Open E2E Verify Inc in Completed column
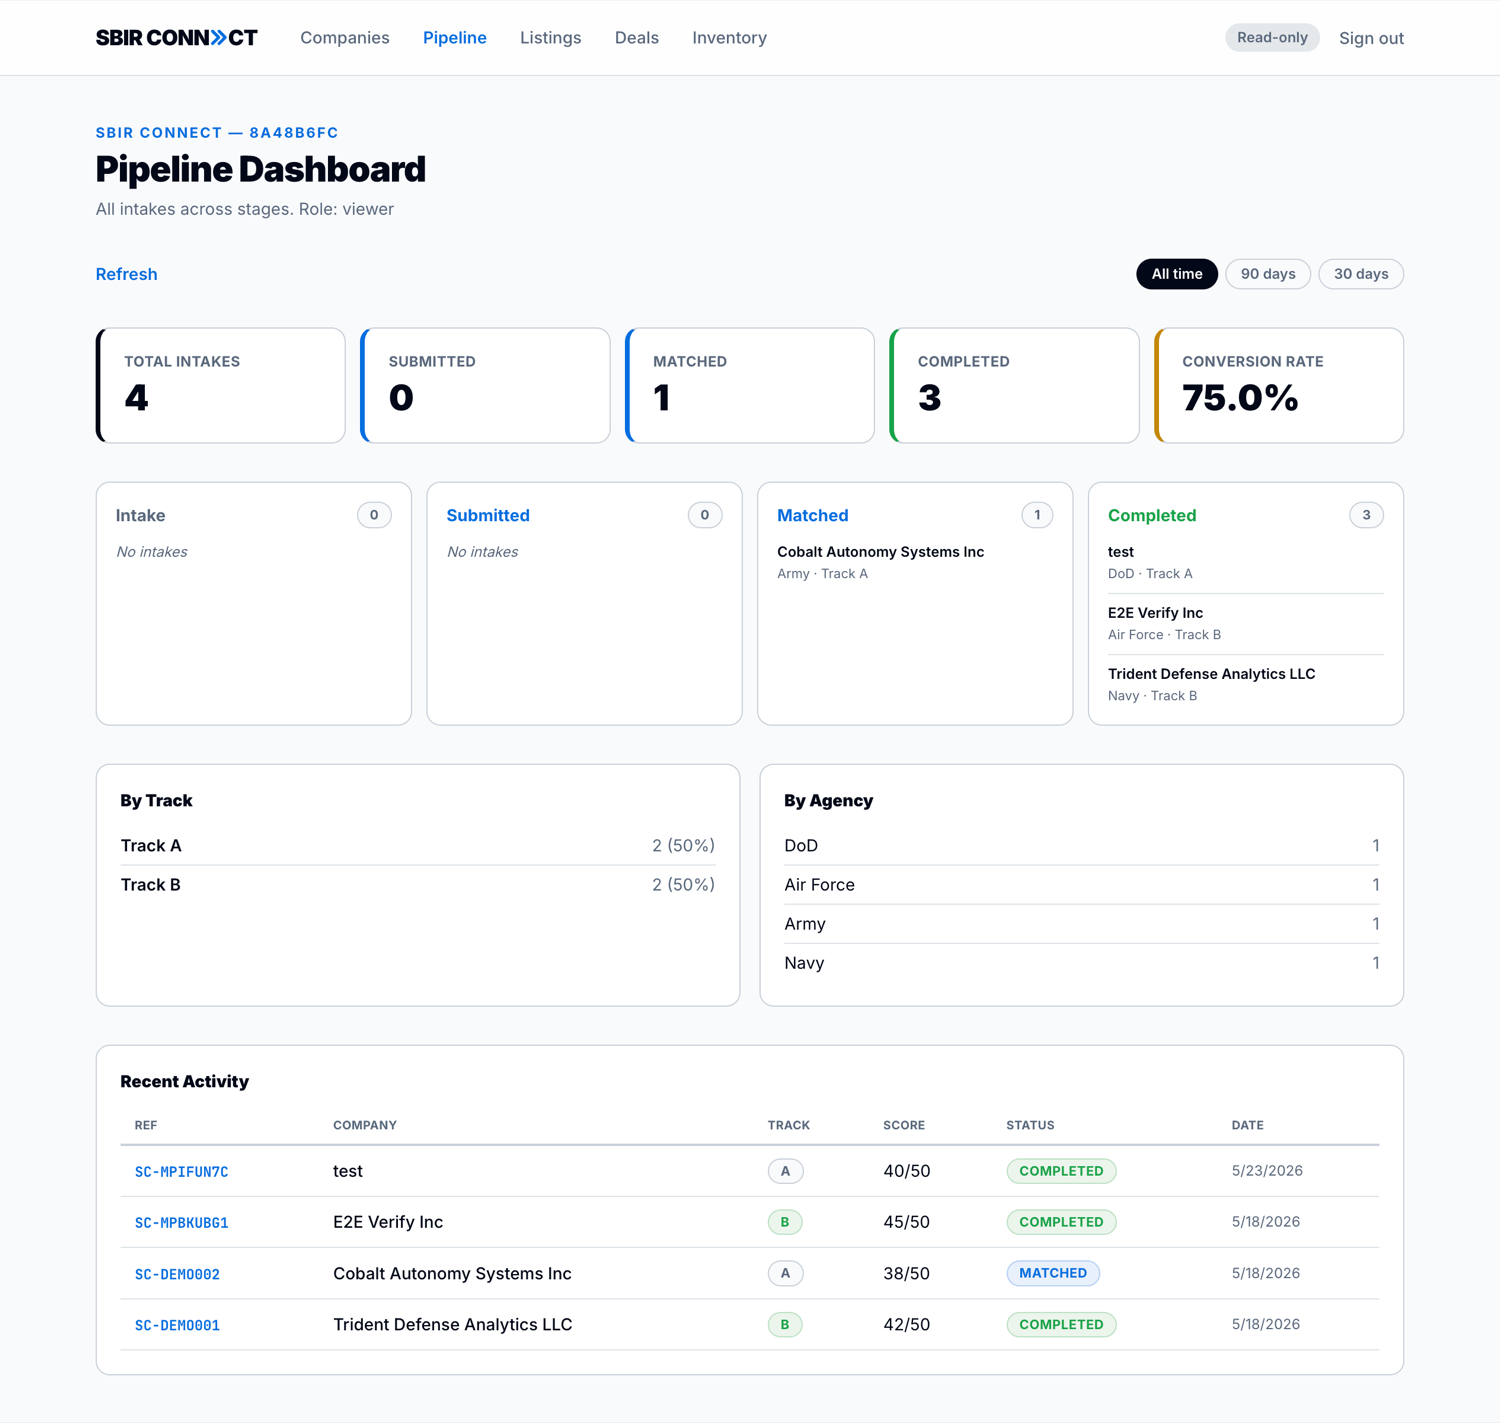The height and width of the screenshot is (1423, 1500). 1246,623
